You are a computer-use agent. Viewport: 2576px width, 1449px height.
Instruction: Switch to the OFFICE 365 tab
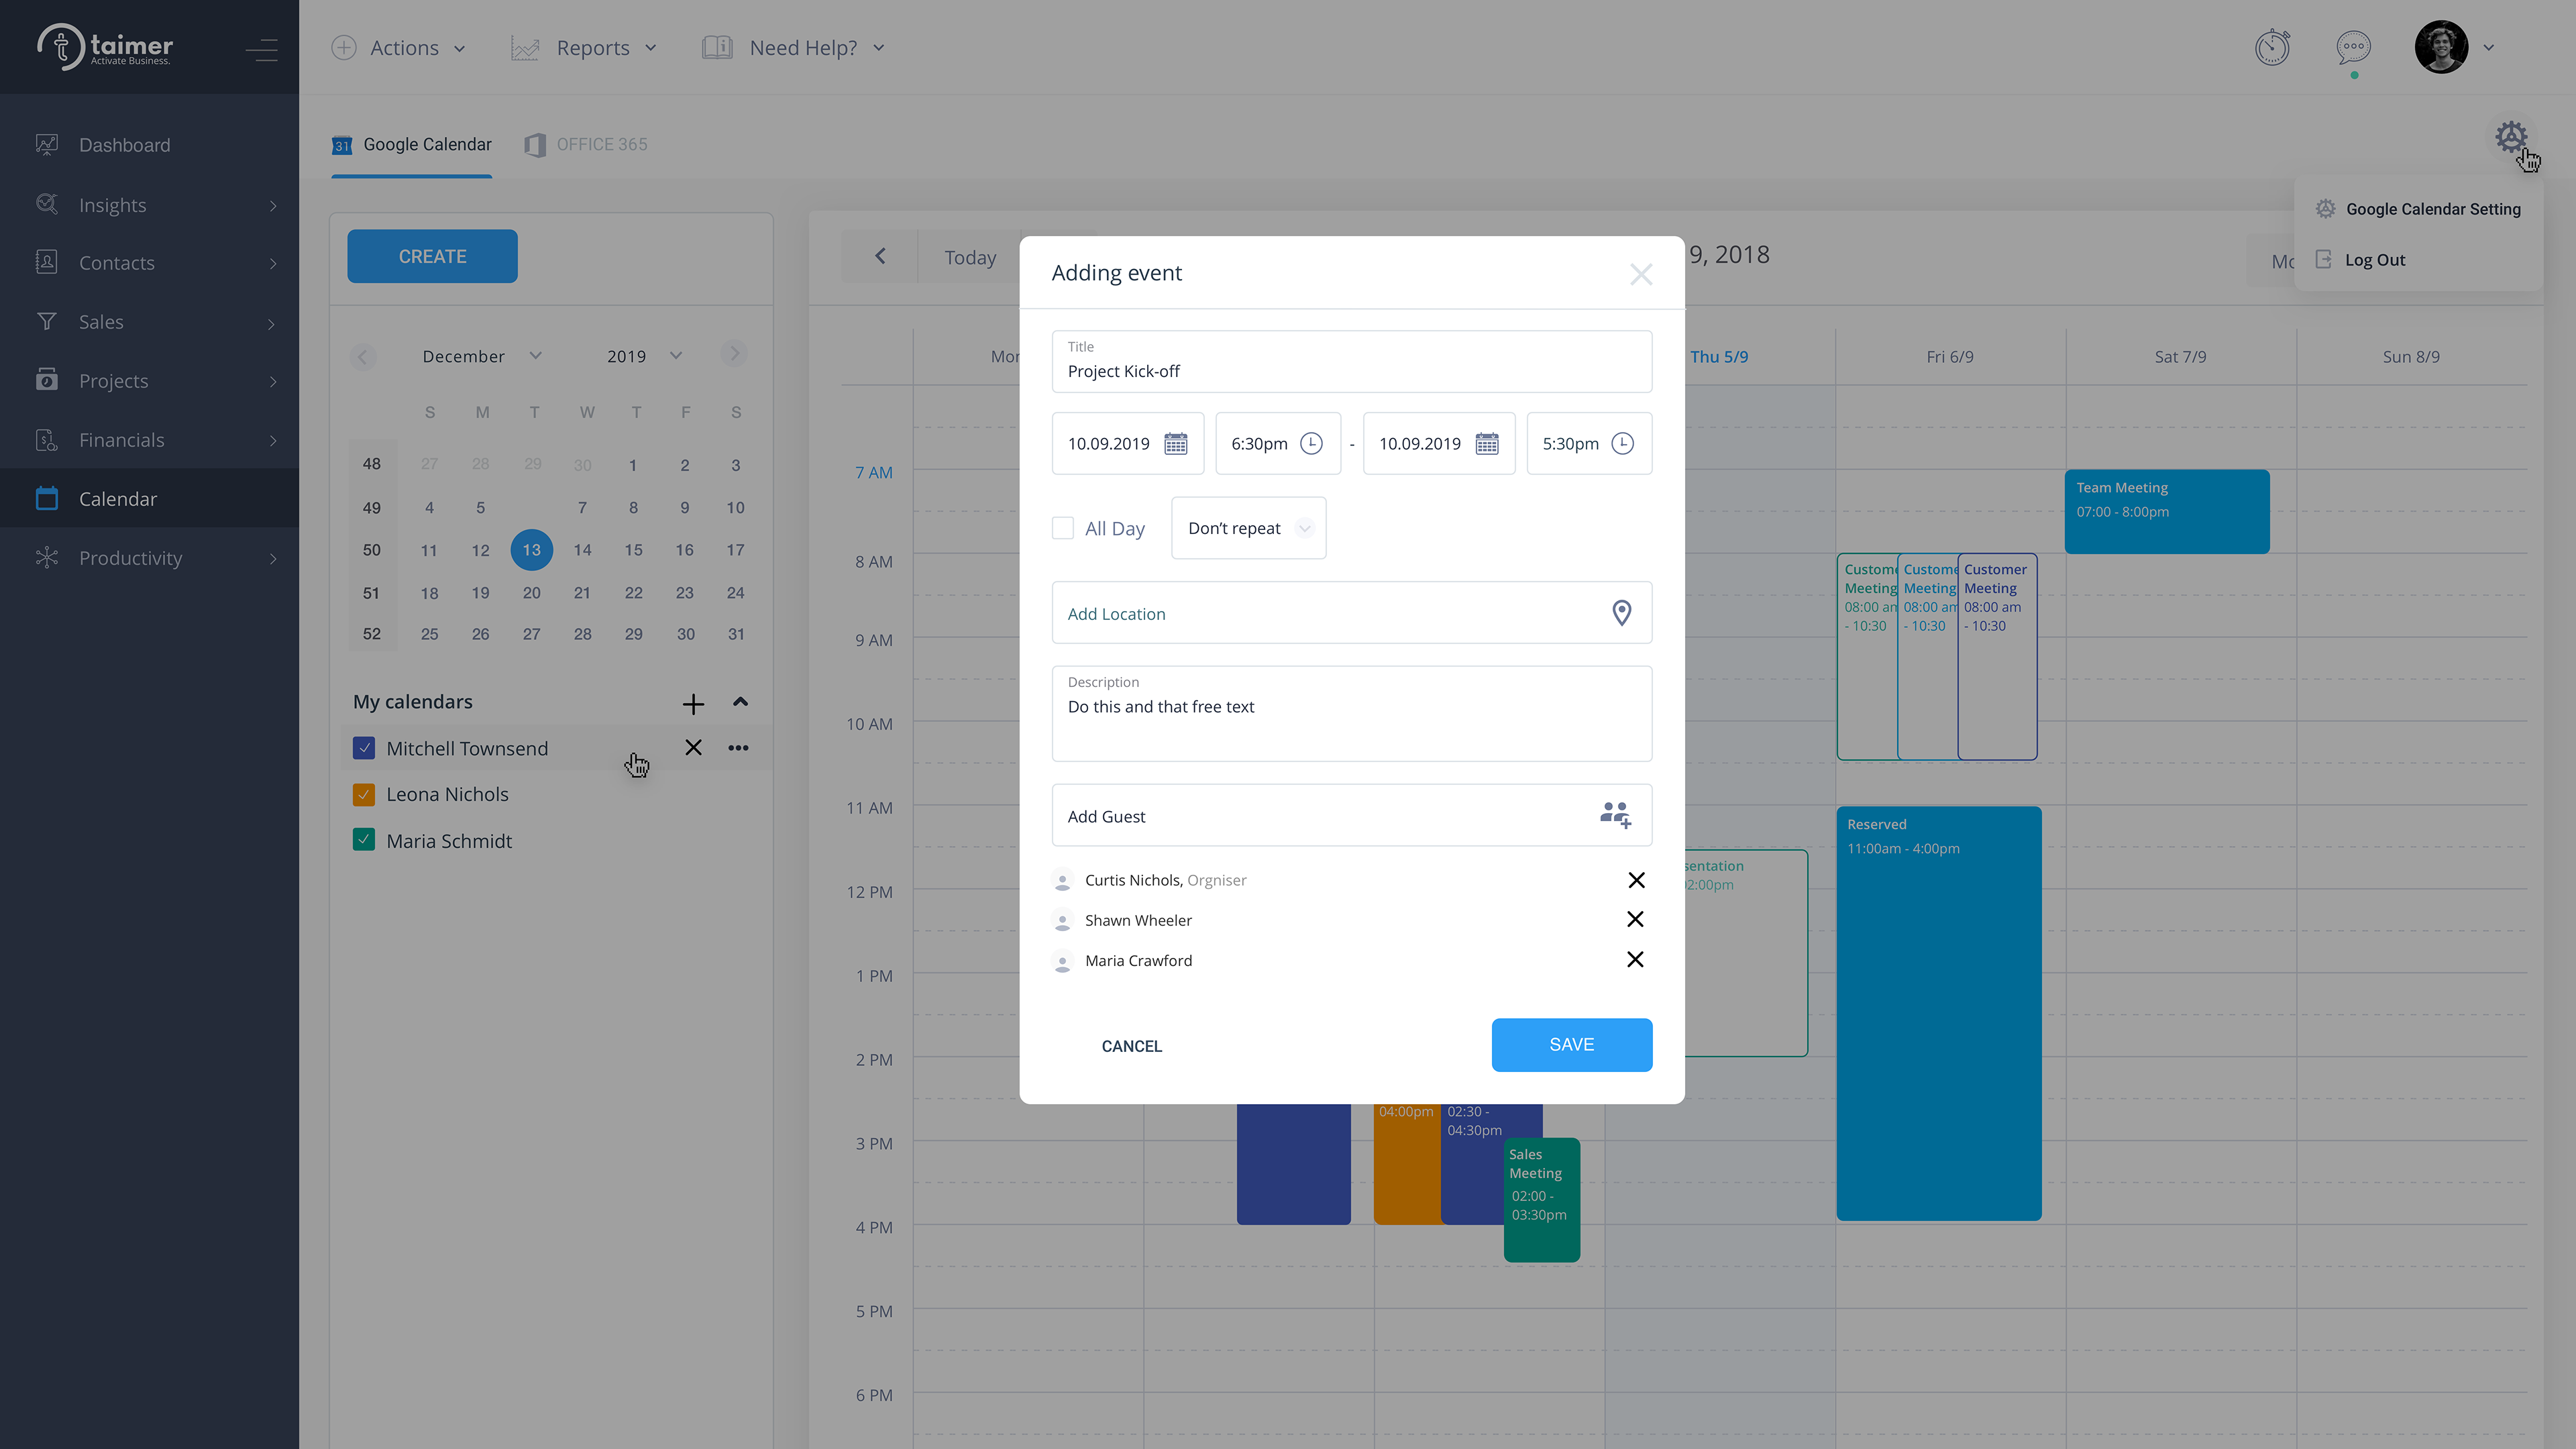coord(586,145)
